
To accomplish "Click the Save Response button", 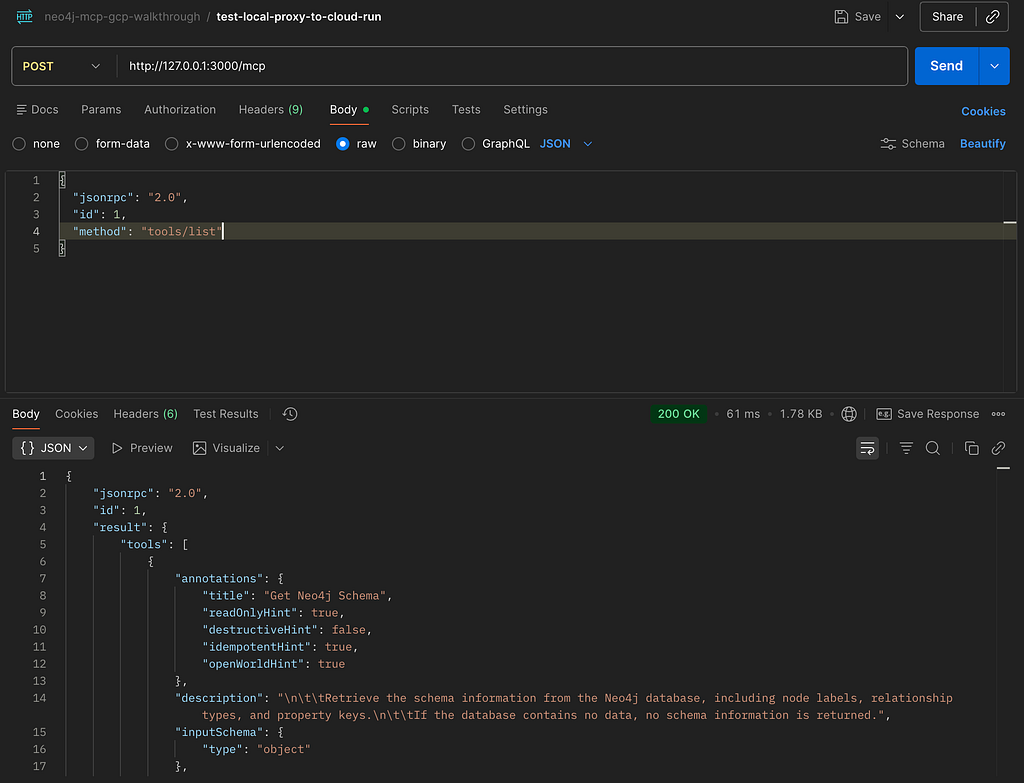I will (x=927, y=414).
